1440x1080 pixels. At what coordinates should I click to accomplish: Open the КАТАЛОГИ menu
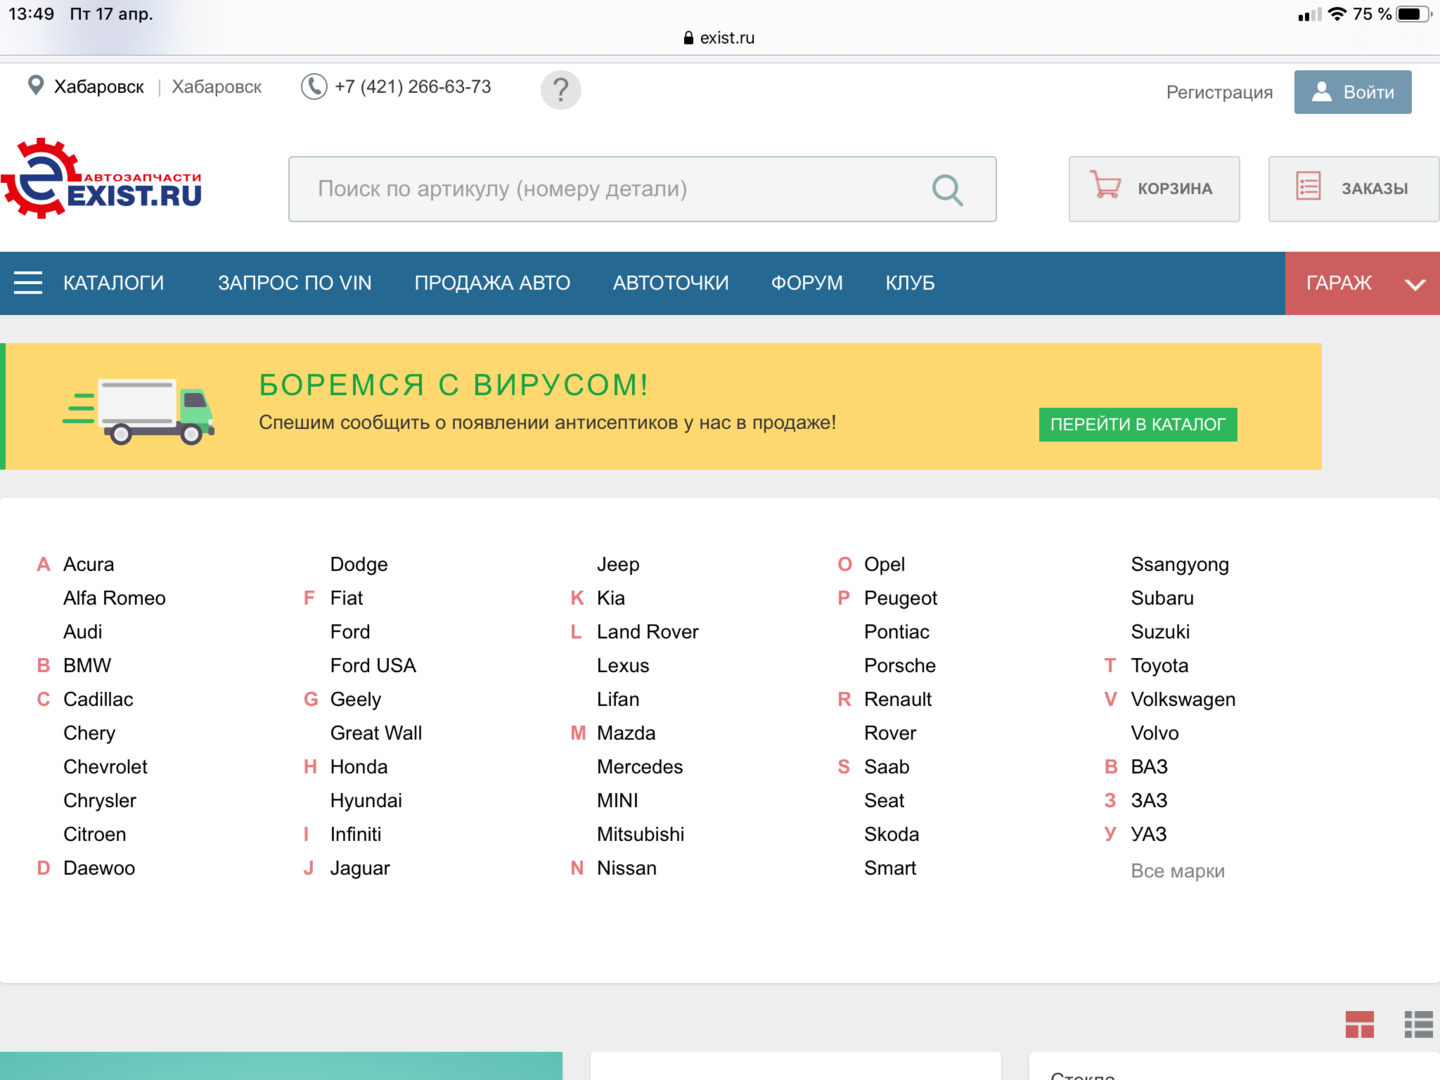point(113,283)
